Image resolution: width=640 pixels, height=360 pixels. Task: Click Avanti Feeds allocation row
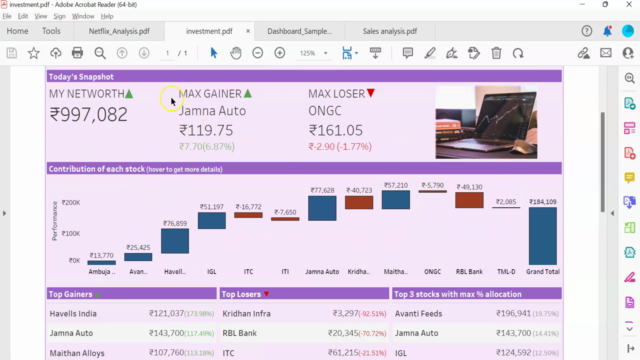click(x=477, y=313)
